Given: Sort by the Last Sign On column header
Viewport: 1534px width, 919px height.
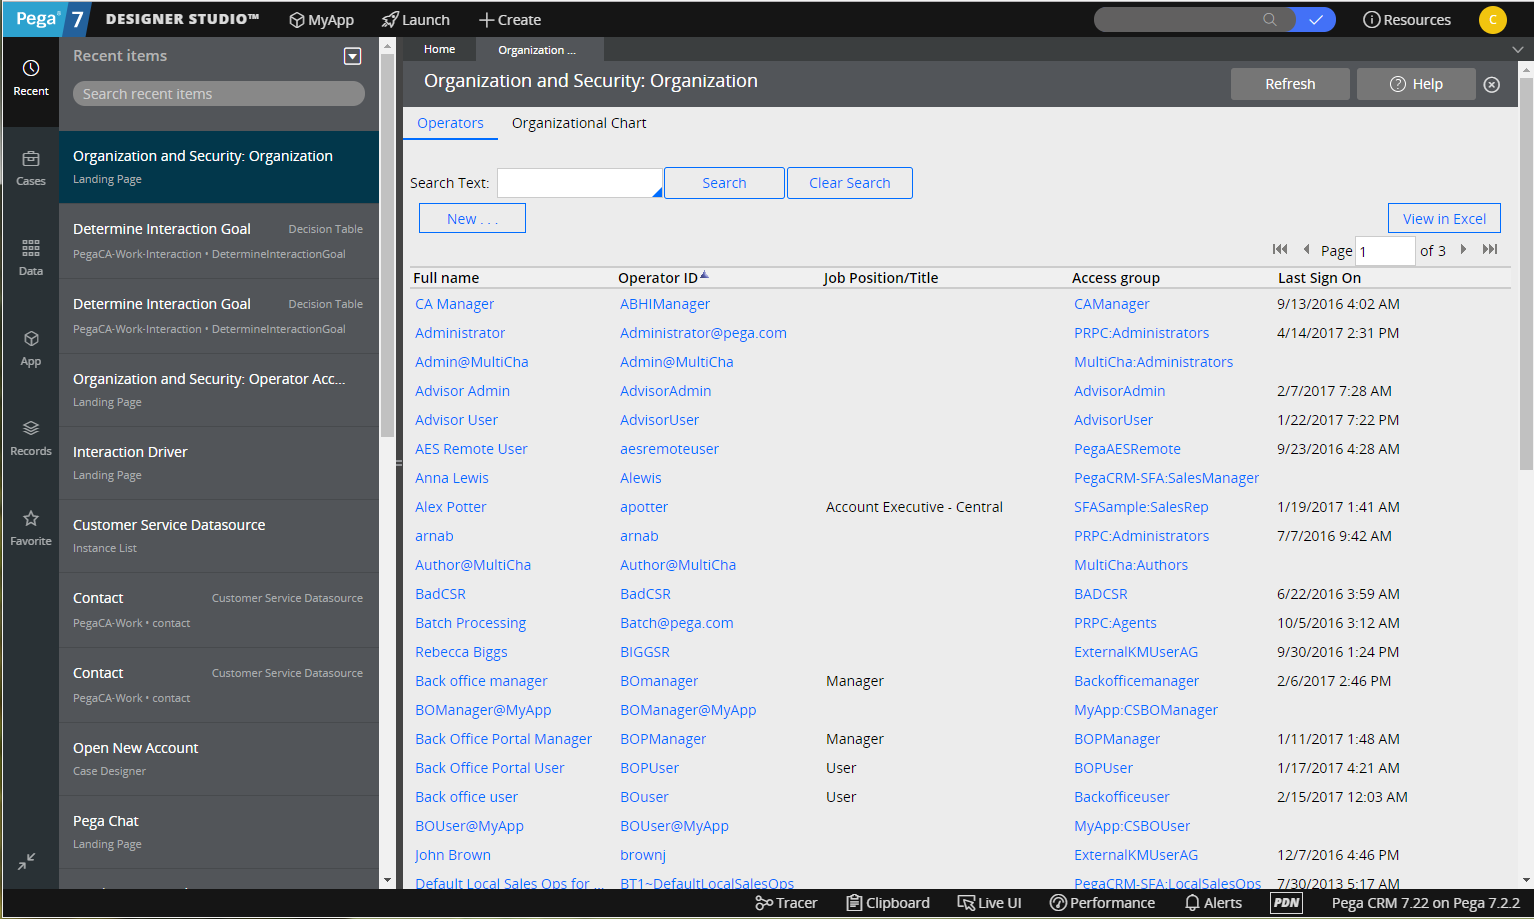Looking at the screenshot, I should [1319, 278].
